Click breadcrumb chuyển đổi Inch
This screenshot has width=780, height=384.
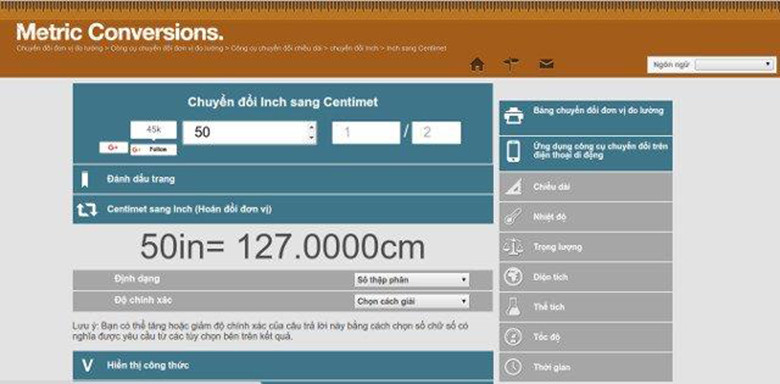354,49
